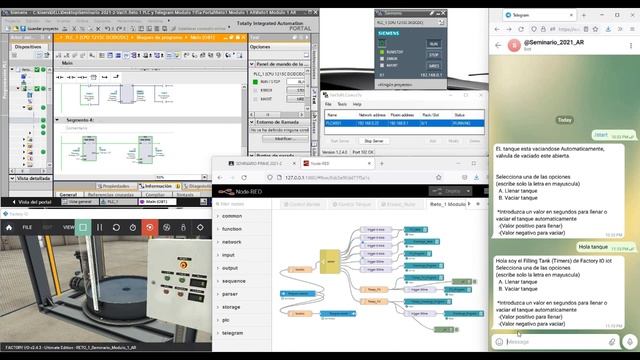Insert a coil instruction in TIA Portal

coord(82,77)
